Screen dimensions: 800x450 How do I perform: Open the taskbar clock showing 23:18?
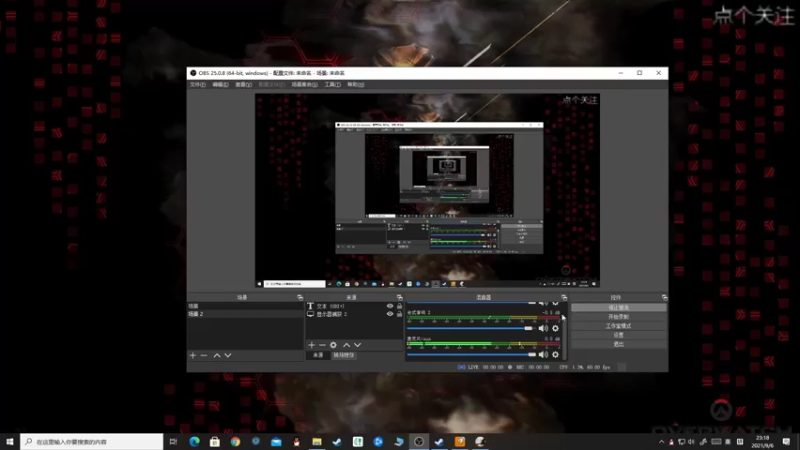click(x=762, y=442)
